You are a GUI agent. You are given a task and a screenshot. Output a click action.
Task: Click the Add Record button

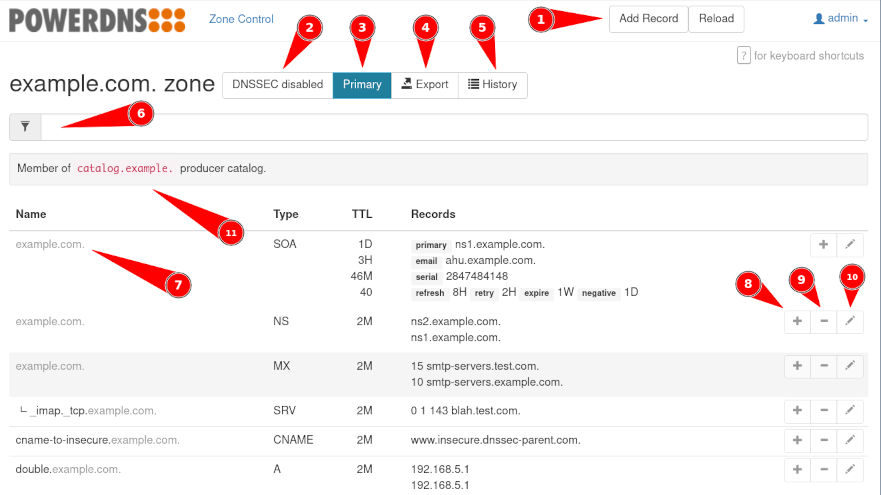648,18
